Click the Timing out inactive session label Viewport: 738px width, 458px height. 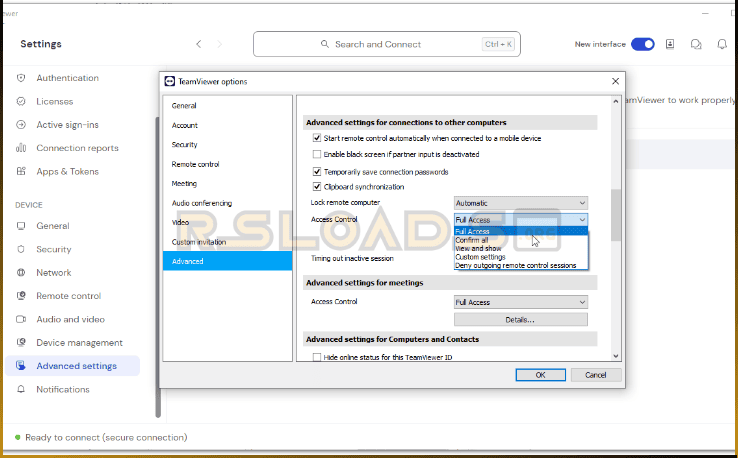click(352, 258)
